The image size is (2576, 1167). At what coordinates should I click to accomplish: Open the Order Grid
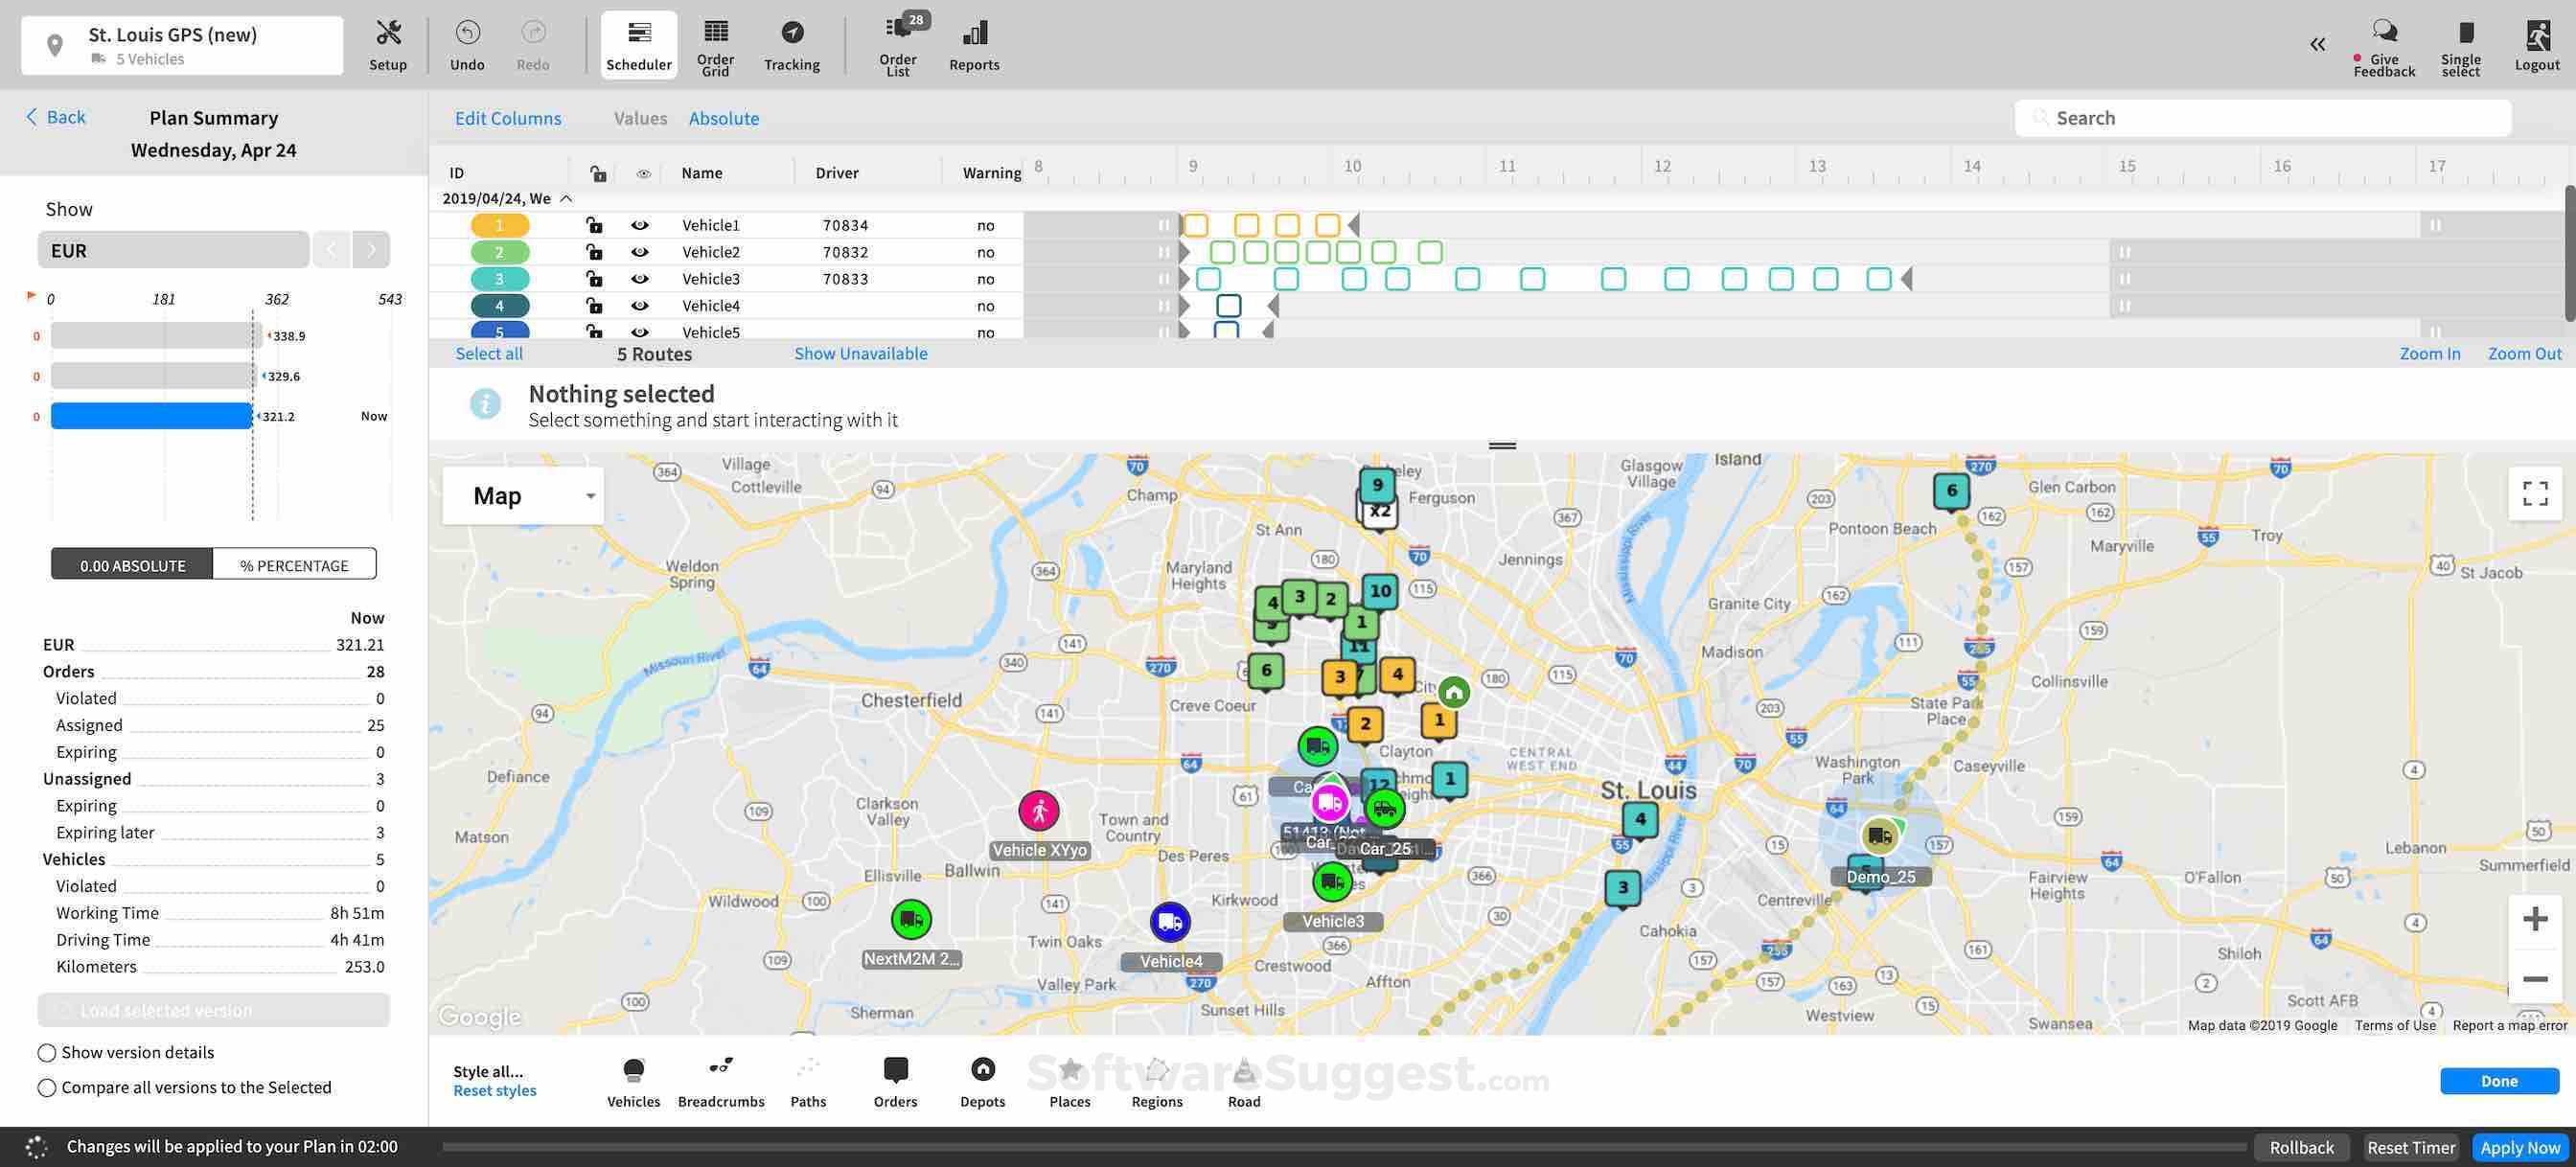tap(714, 44)
